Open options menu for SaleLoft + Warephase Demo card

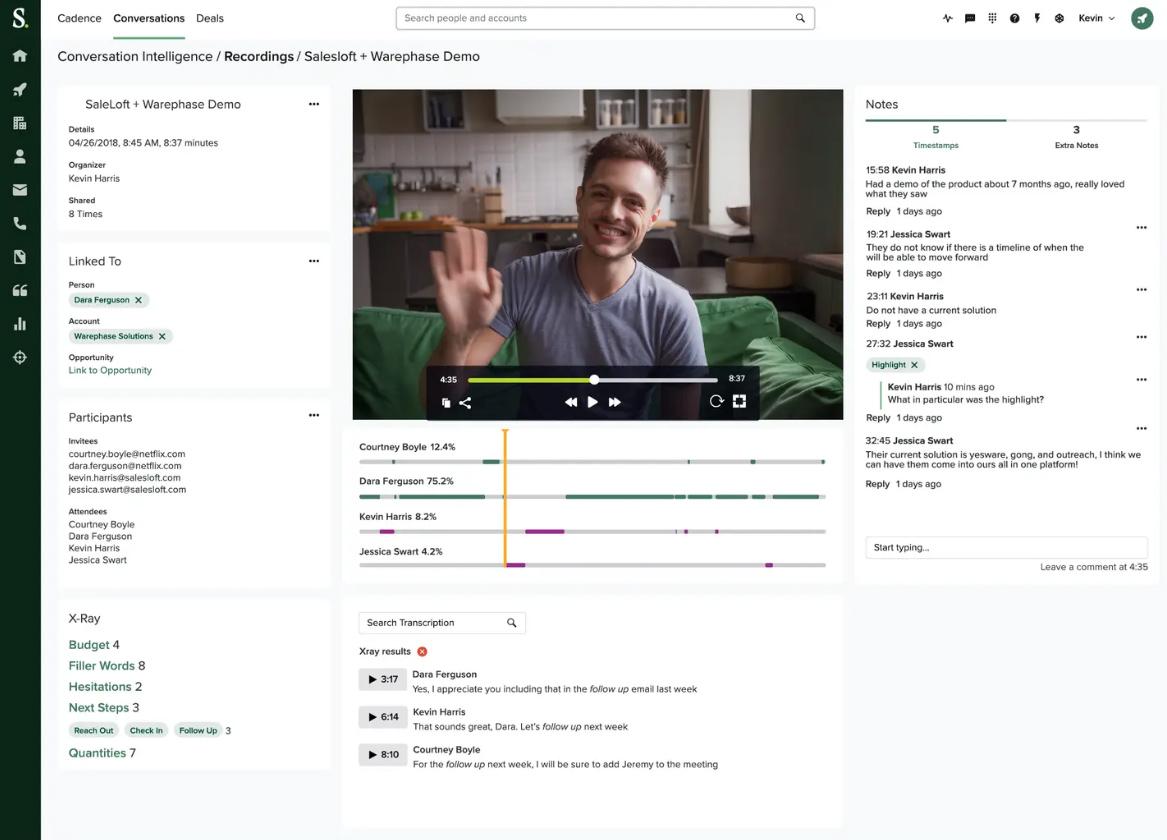click(x=314, y=104)
